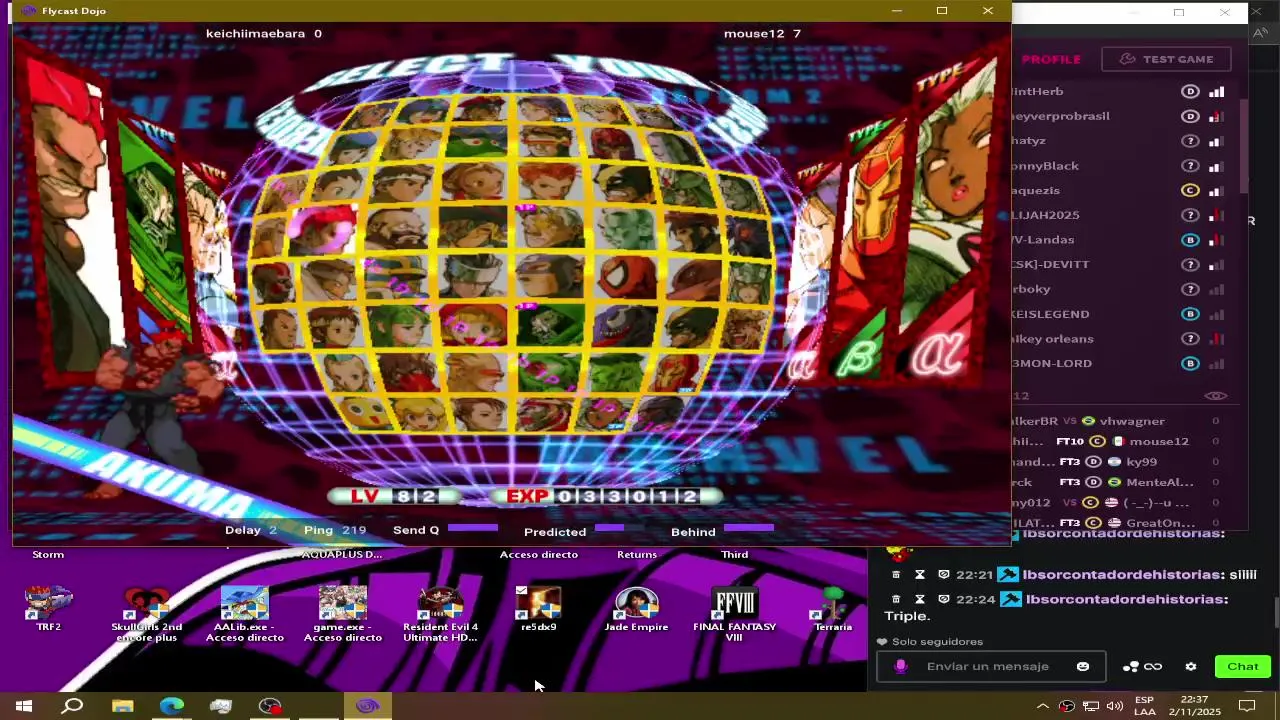Click the purple microphone icon in chat input
Image resolution: width=1280 pixels, height=720 pixels.
pos(900,667)
